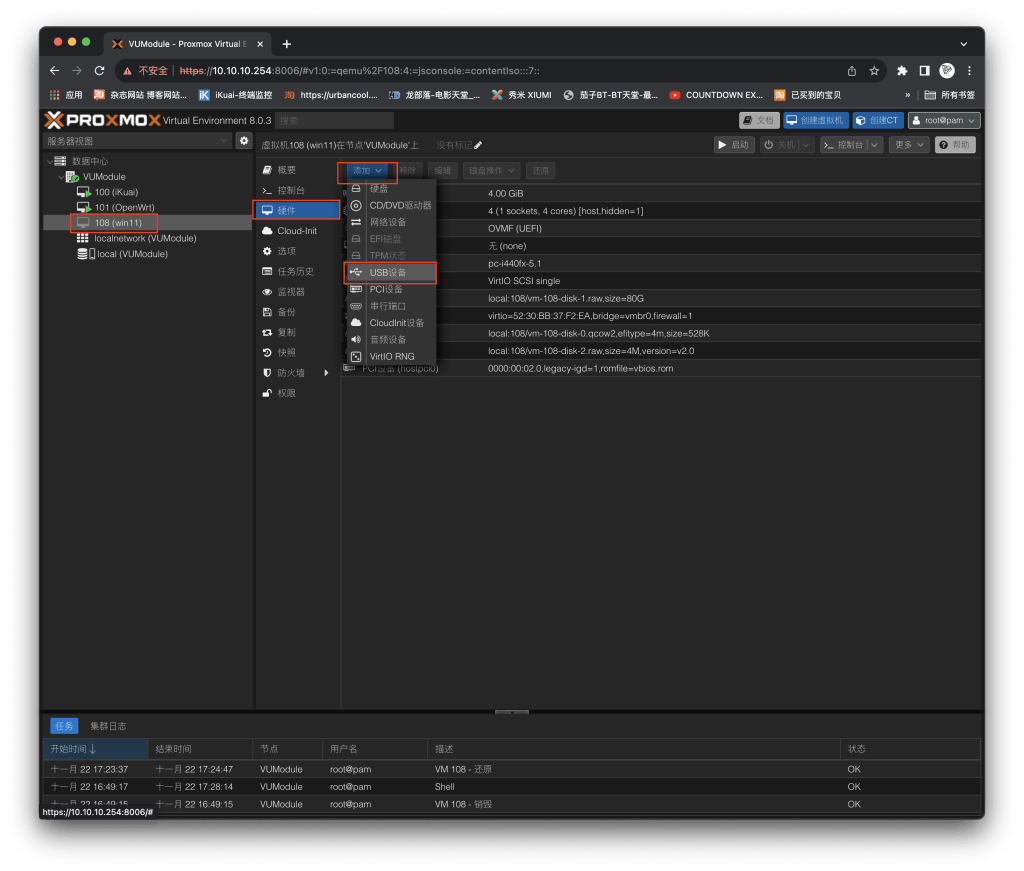Open the 硬件 hardware tab

tap(294, 210)
